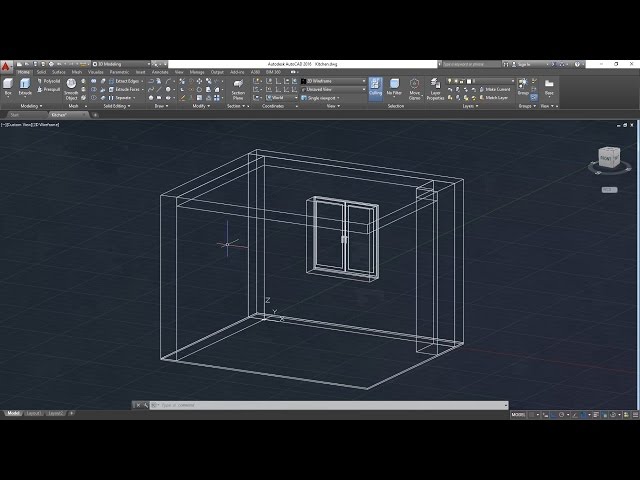The height and width of the screenshot is (480, 640).
Task: Open the Visualize ribbon tab
Action: click(x=96, y=72)
